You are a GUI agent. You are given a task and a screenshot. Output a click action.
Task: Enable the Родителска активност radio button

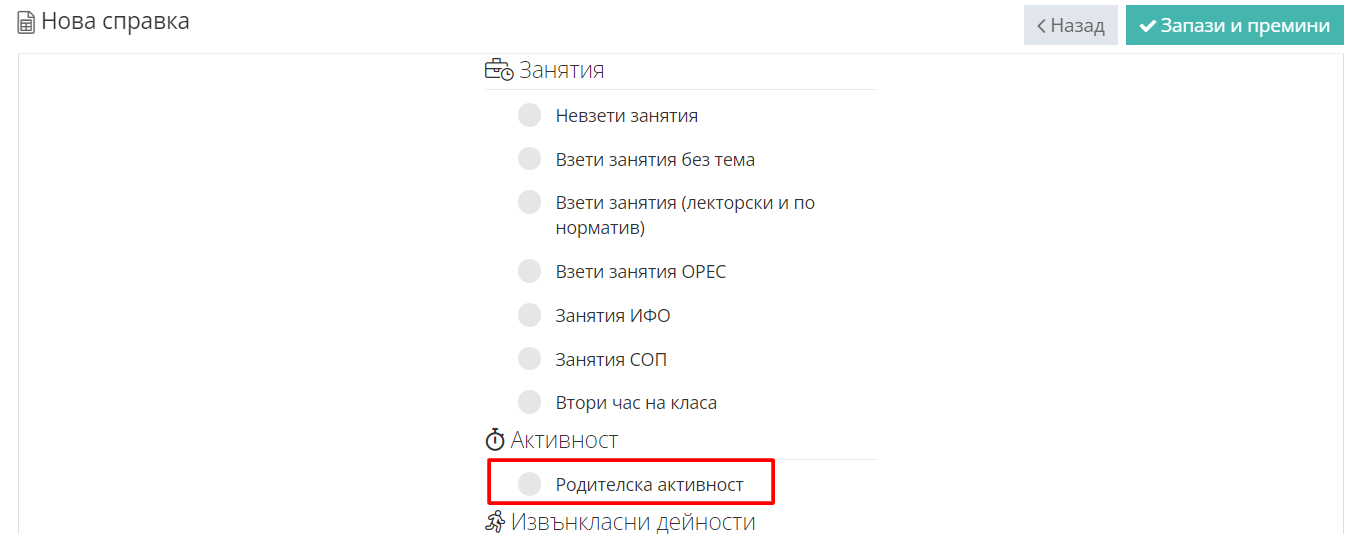pyautogui.click(x=529, y=484)
